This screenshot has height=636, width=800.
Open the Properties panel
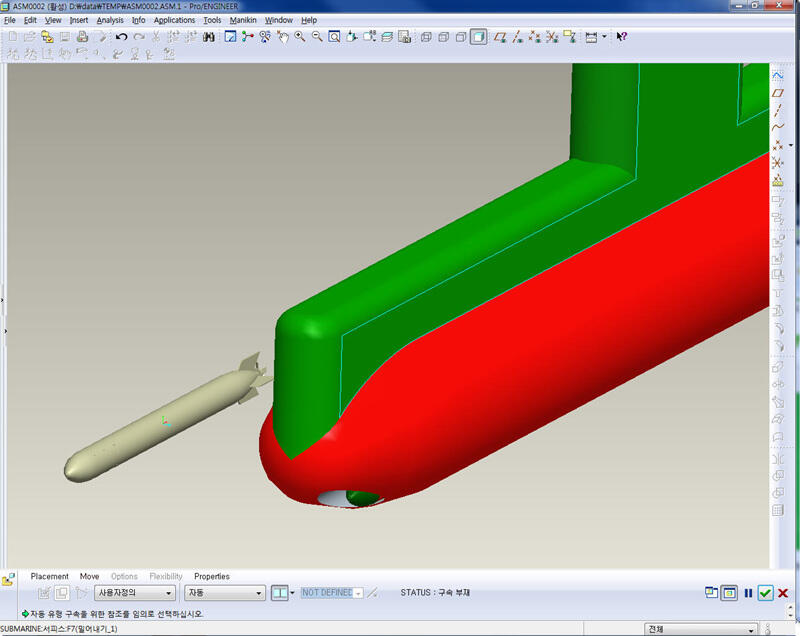pyautogui.click(x=211, y=576)
